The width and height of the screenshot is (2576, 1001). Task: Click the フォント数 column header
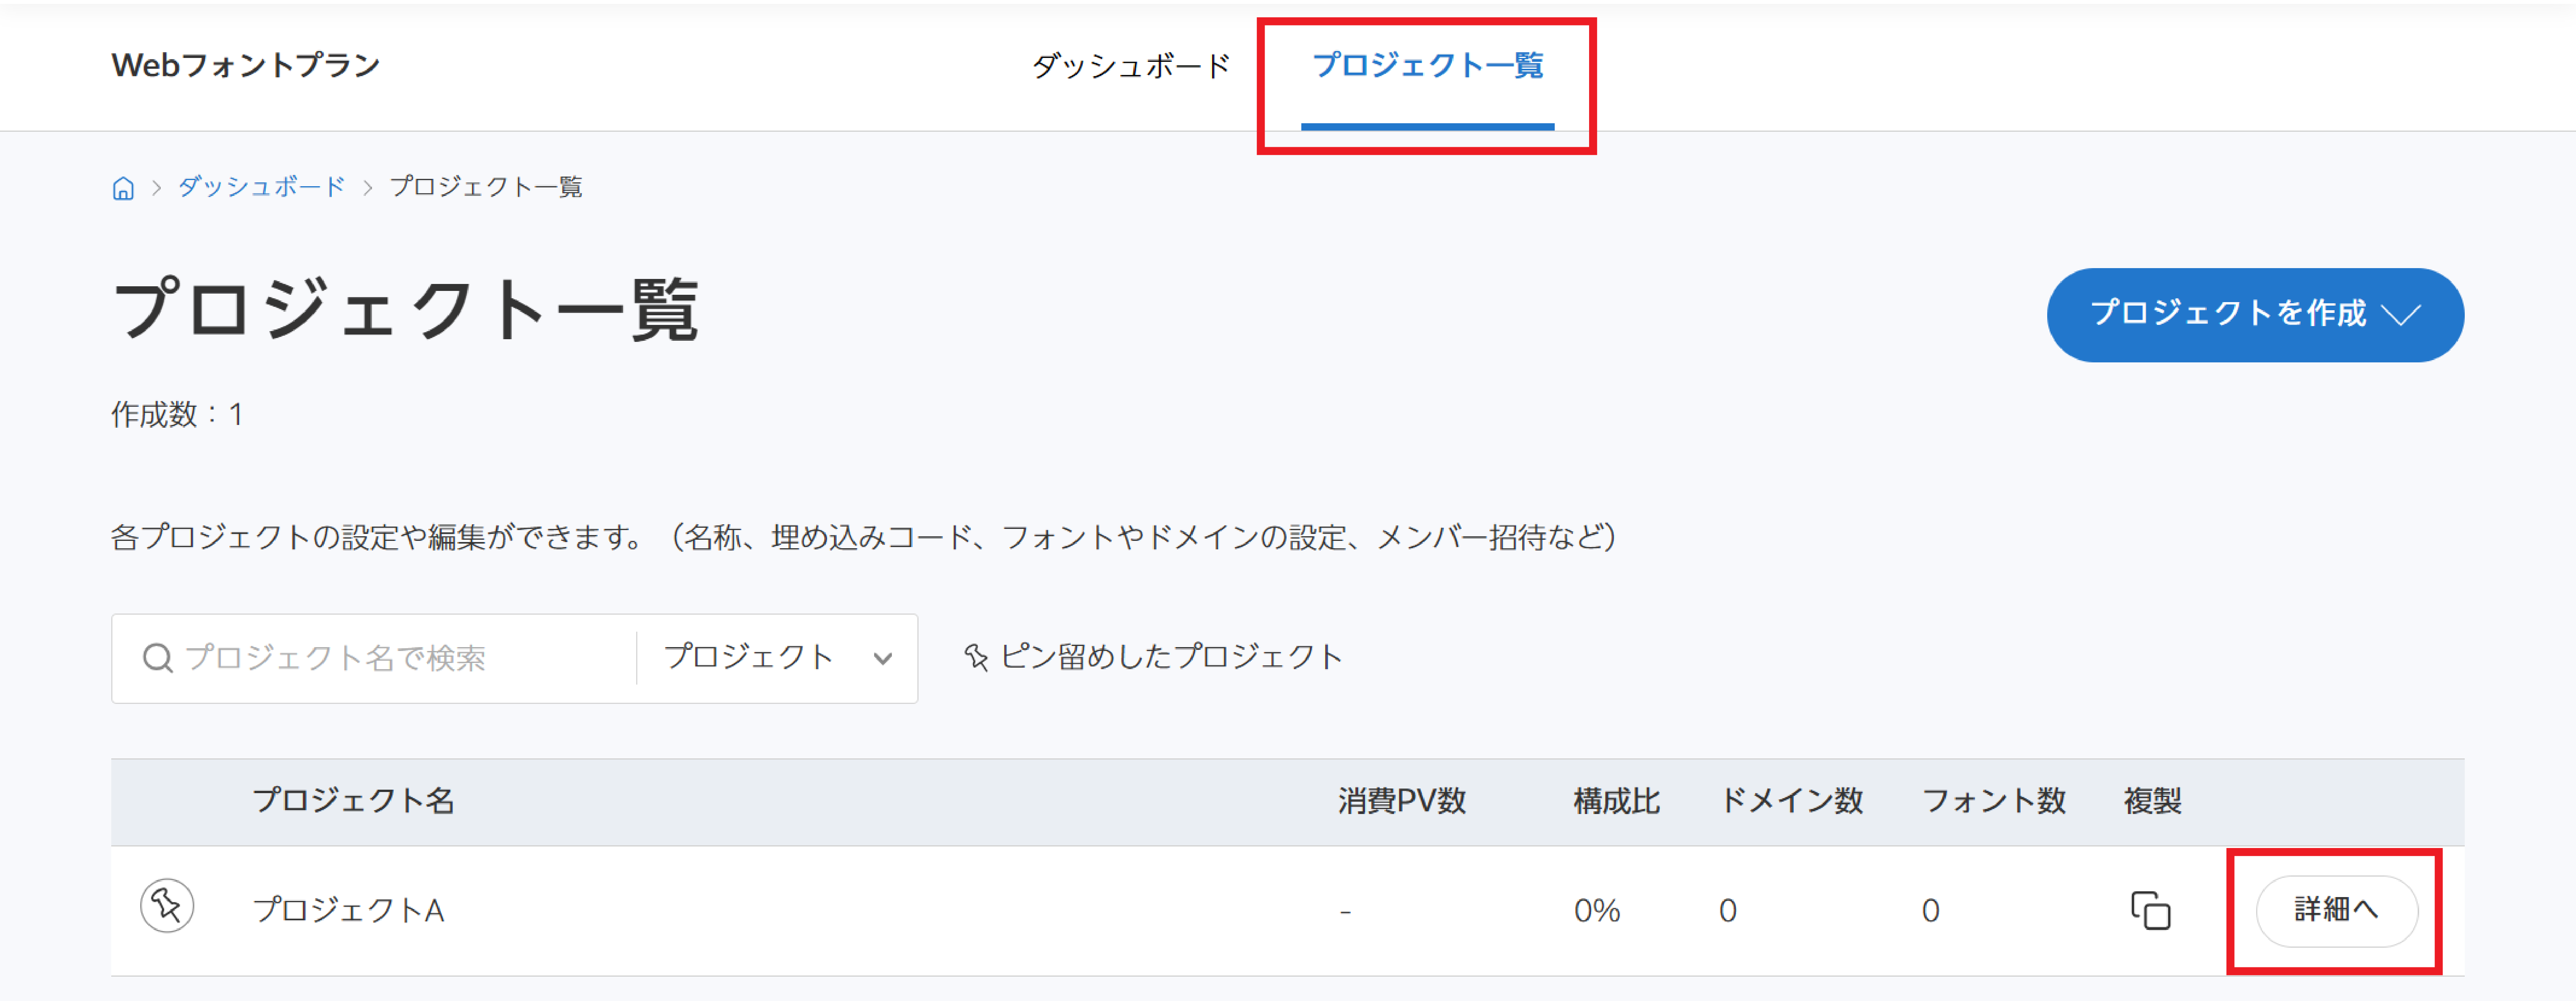[x=1993, y=800]
